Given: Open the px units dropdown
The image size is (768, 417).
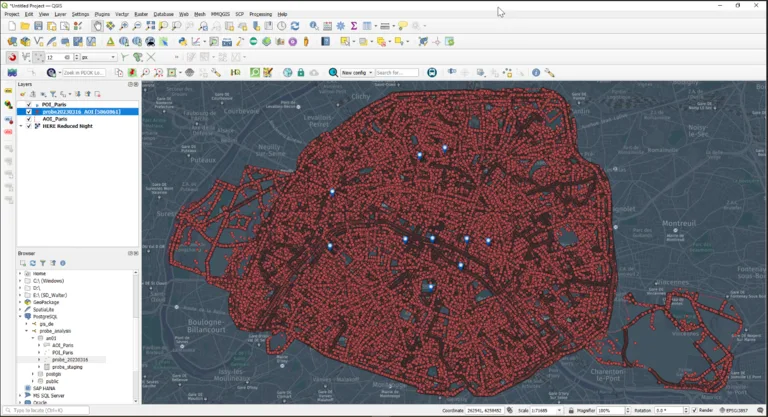Looking at the screenshot, I should (x=98, y=57).
